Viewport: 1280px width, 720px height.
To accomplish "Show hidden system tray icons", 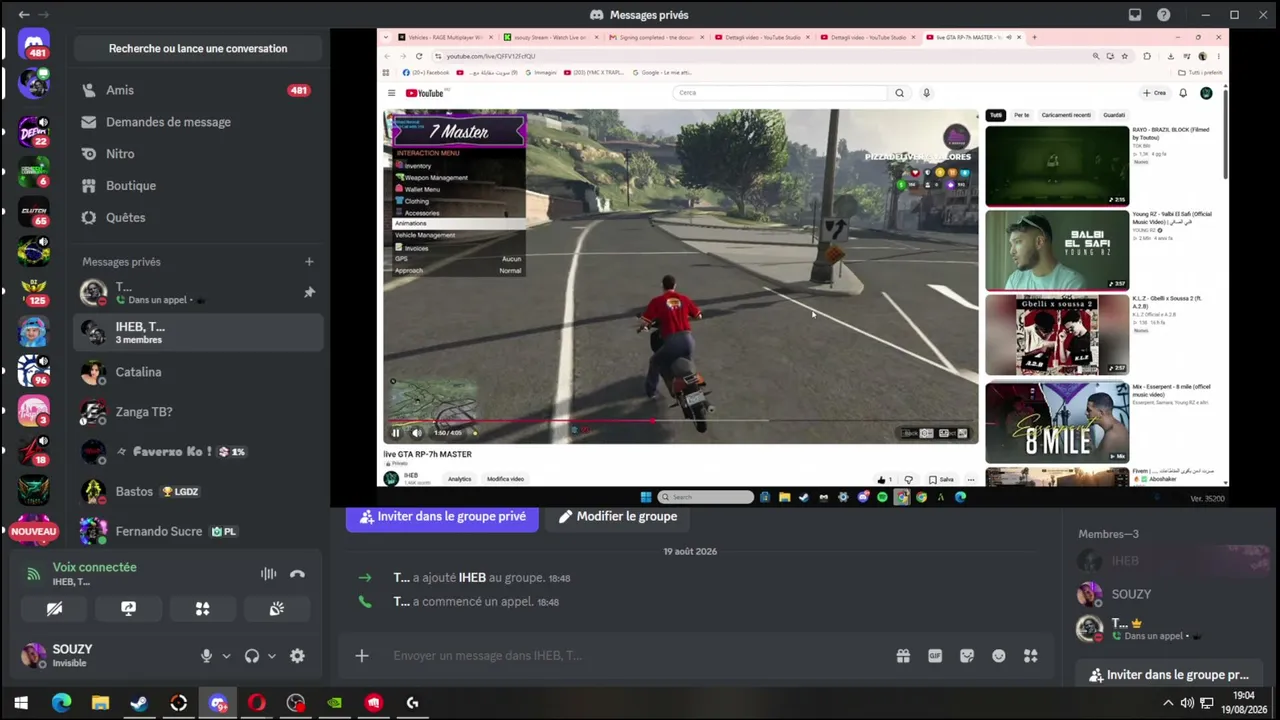I will pos(1167,703).
